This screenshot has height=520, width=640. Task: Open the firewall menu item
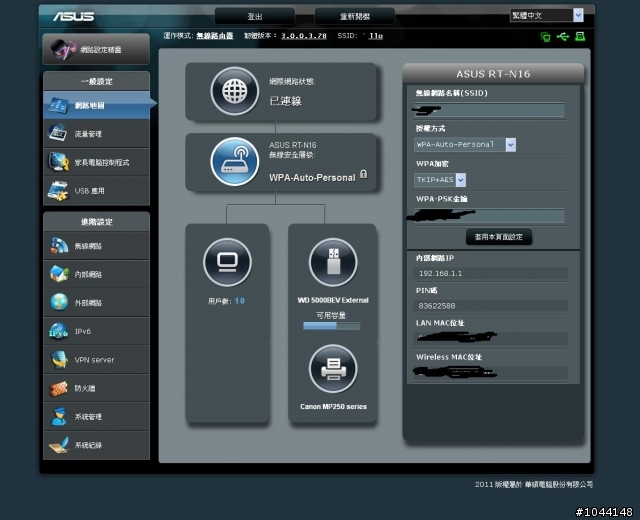click(96, 388)
